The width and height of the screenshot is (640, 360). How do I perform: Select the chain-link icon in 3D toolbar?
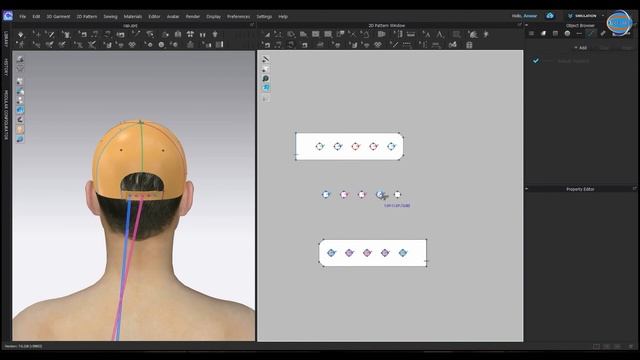[132, 44]
